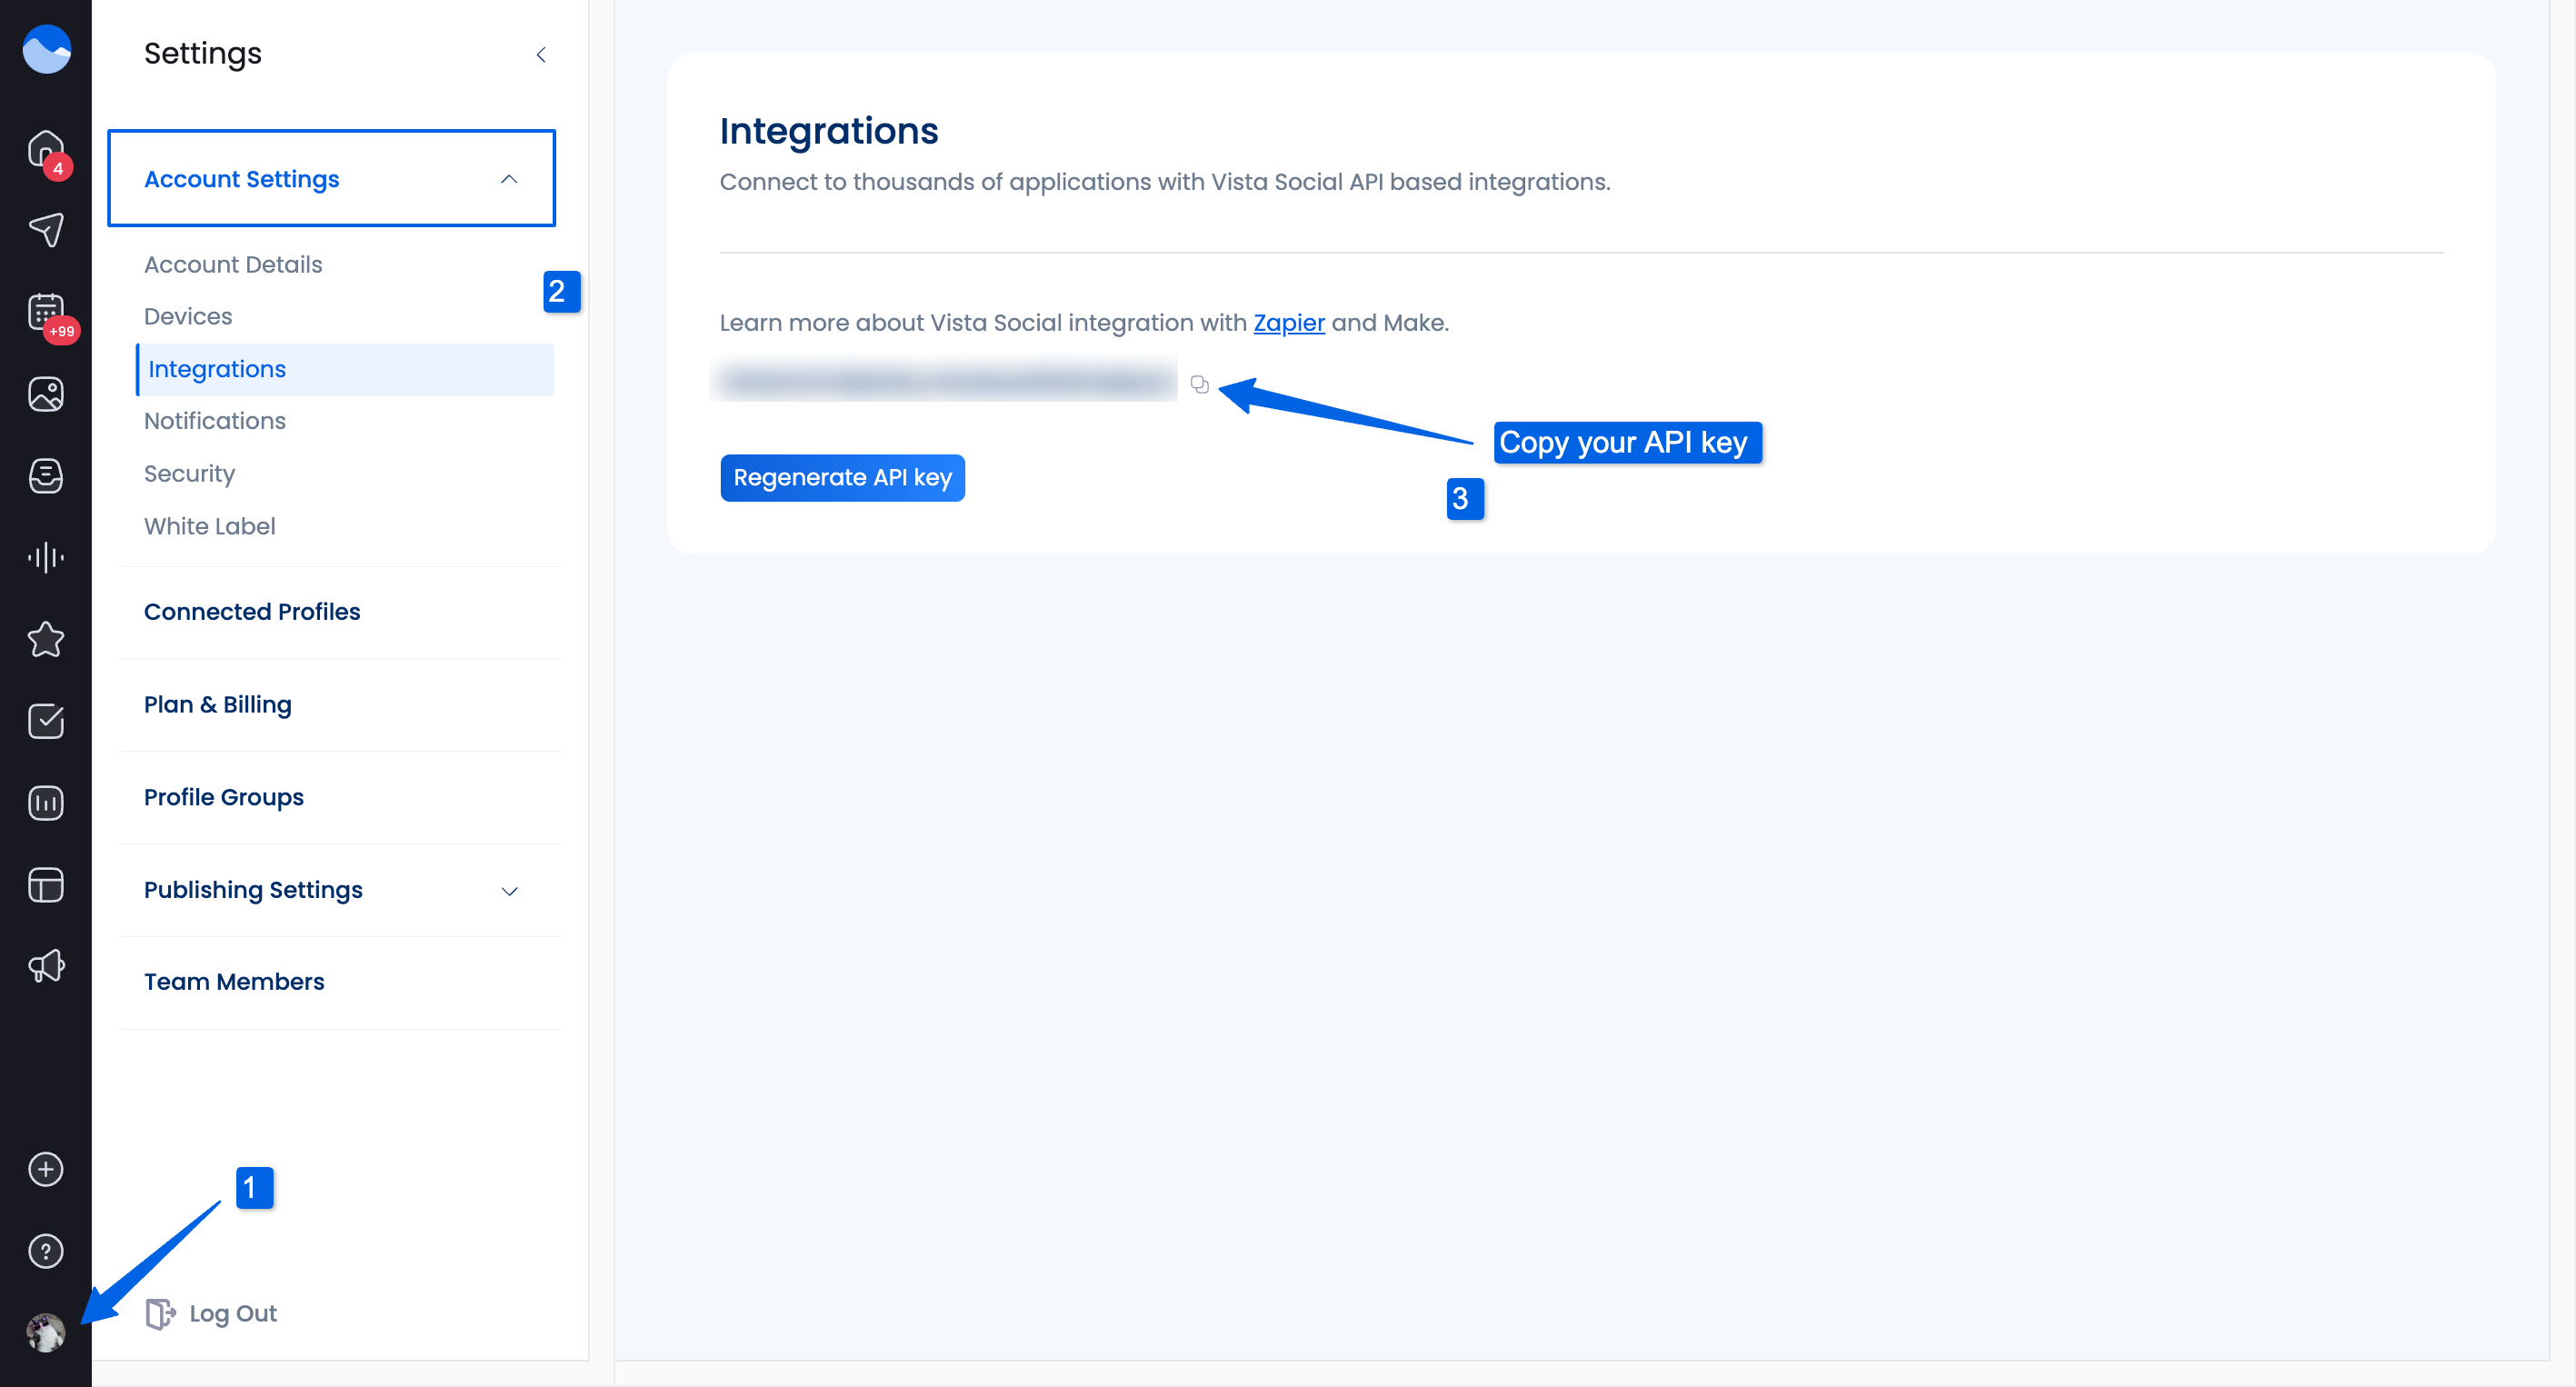This screenshot has height=1387, width=2576.
Task: Click the blurred API key field
Action: pos(943,381)
